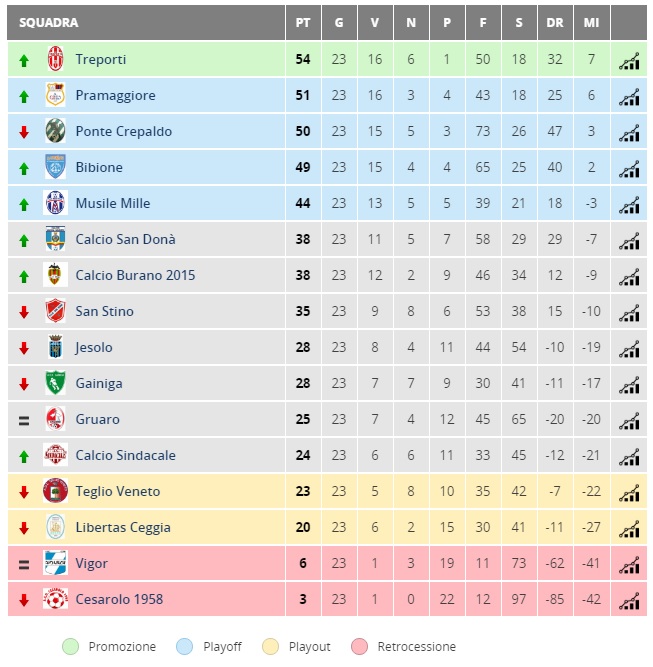Open the Libertas Ceggia team link
The height and width of the screenshot is (667, 653).
tap(123, 527)
